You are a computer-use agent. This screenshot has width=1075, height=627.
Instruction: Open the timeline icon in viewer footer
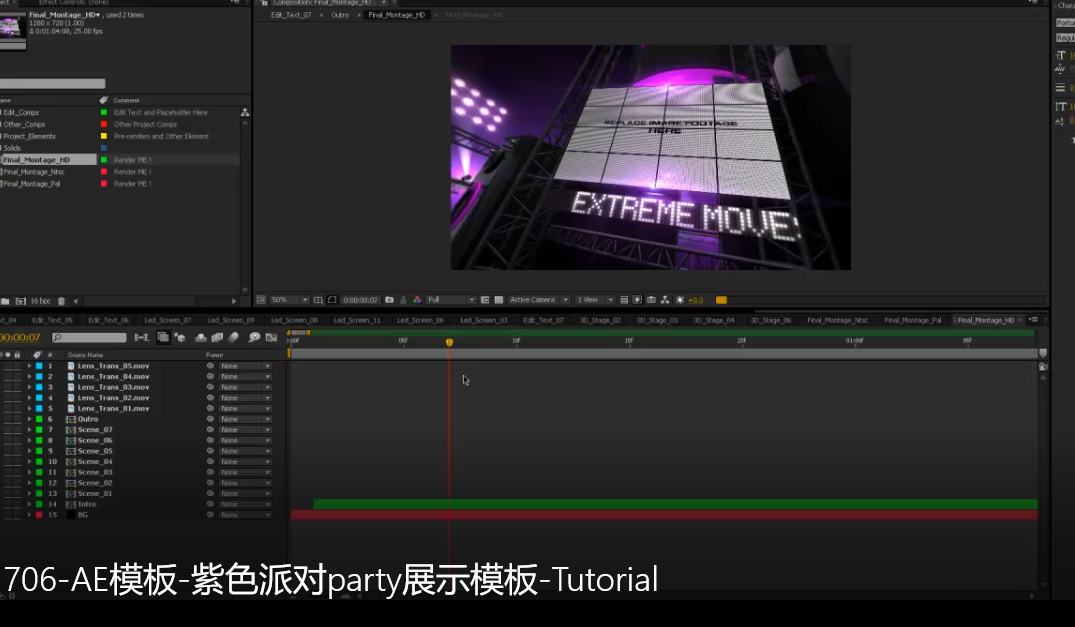(x=651, y=300)
